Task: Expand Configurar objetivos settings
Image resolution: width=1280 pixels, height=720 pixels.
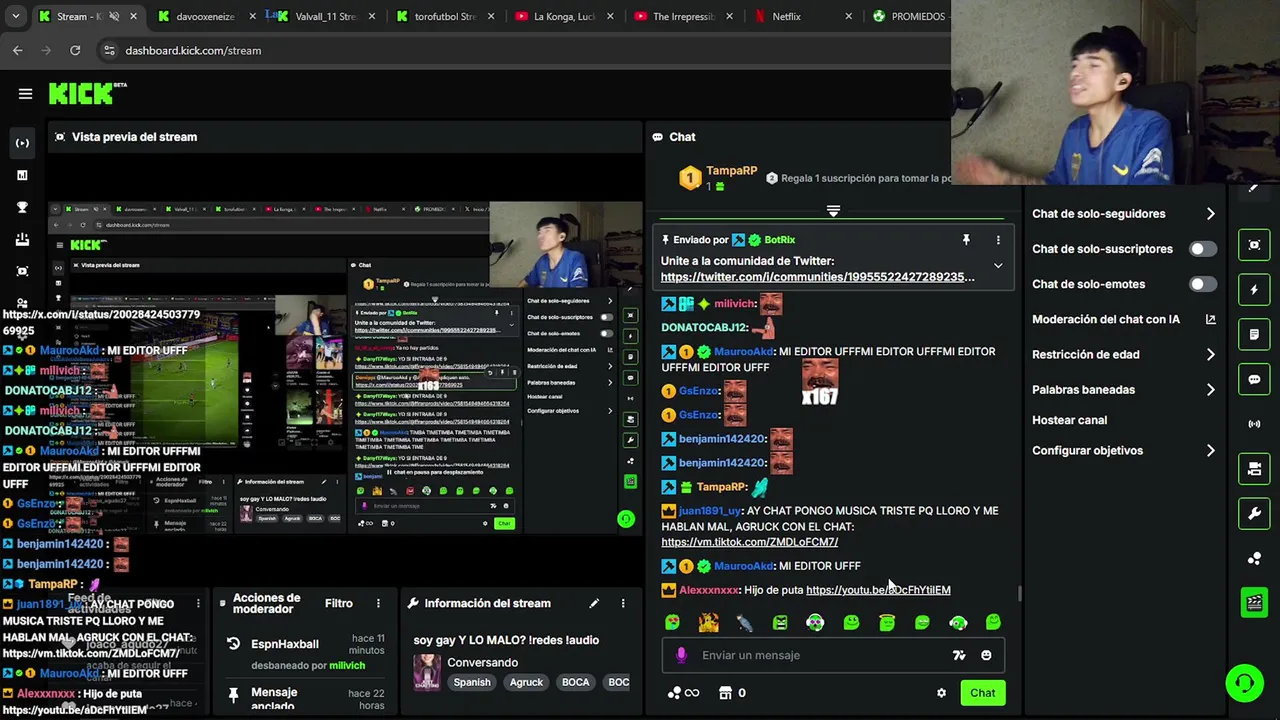Action: [x=1210, y=451]
